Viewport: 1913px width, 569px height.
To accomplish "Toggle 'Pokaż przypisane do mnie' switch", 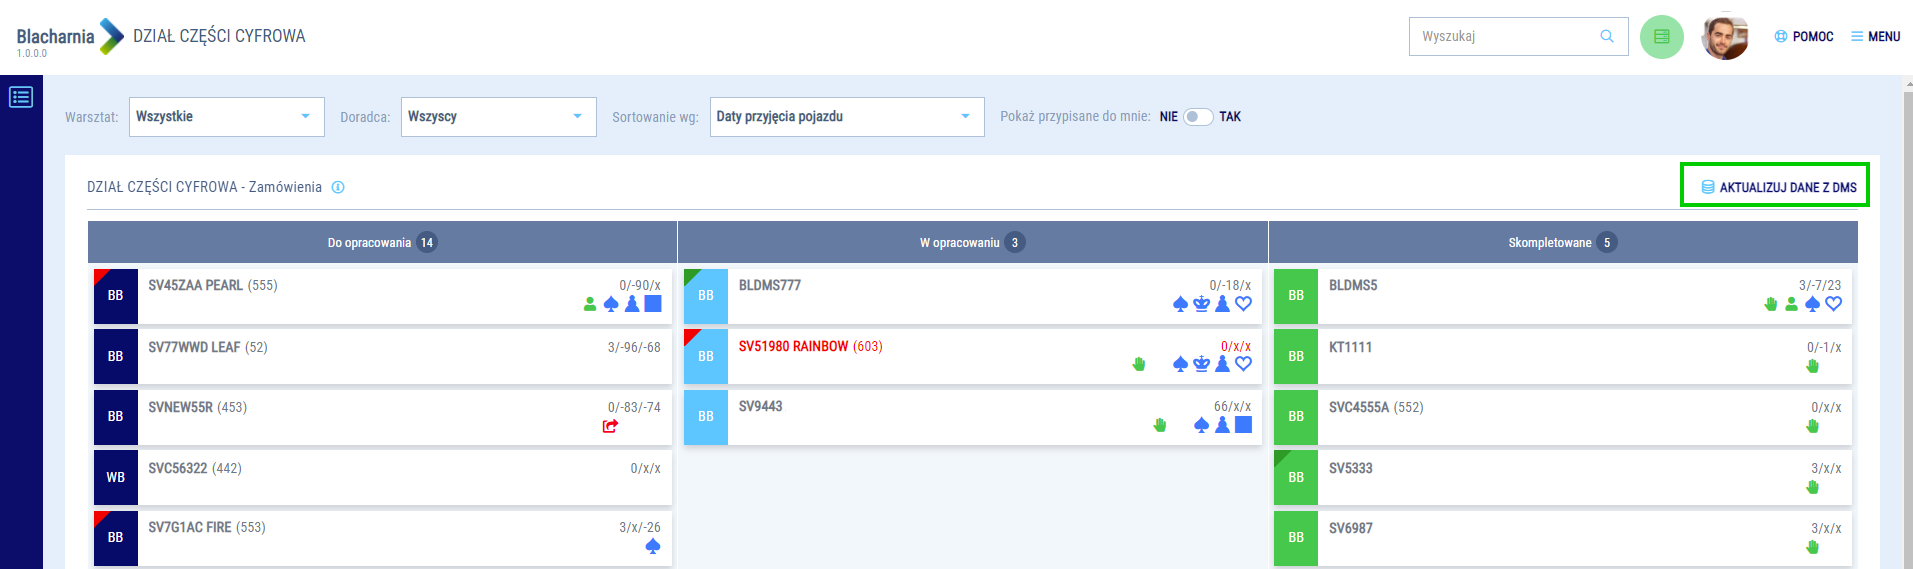I will [1198, 117].
